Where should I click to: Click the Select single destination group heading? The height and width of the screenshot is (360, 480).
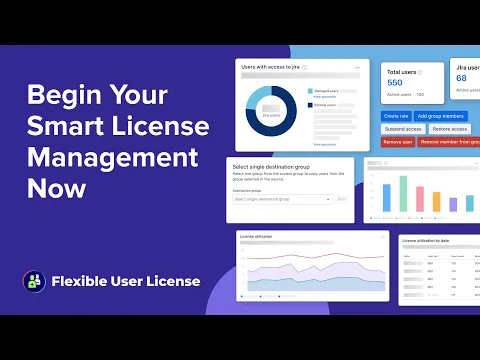pos(271,167)
